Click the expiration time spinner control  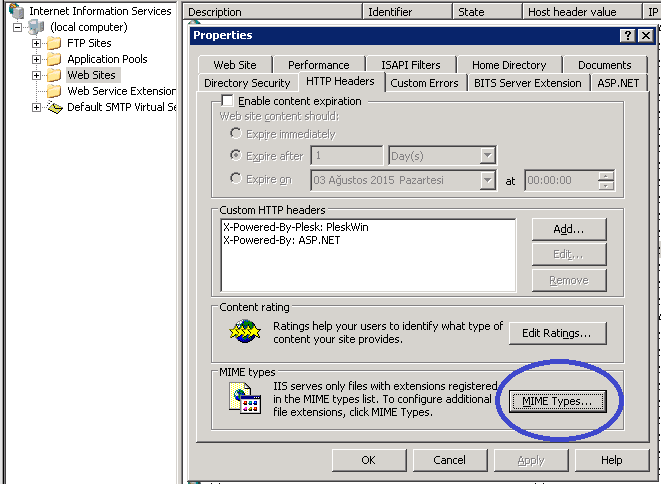[605, 181]
